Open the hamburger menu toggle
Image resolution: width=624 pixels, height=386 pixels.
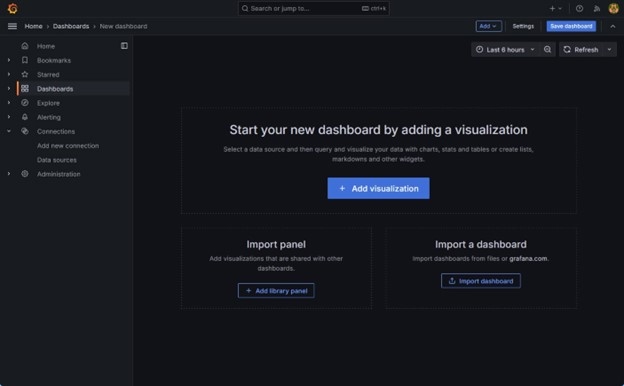[12, 26]
